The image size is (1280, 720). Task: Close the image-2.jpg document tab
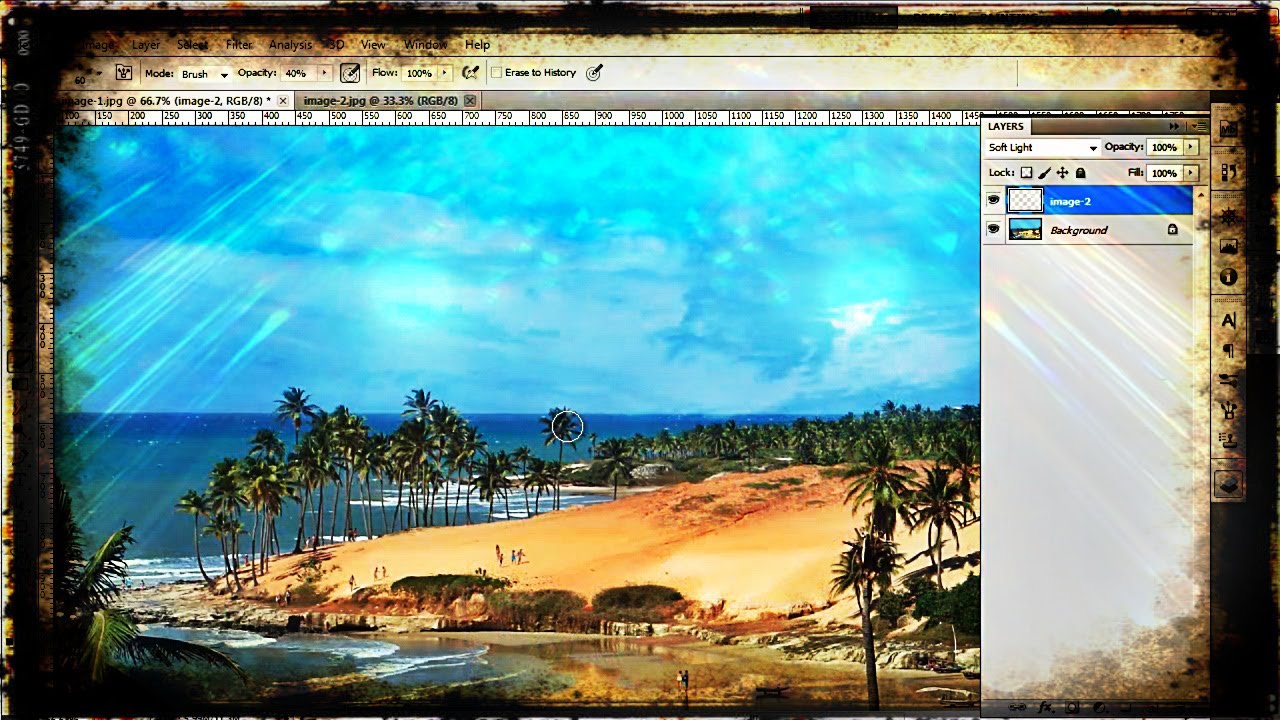coord(470,101)
